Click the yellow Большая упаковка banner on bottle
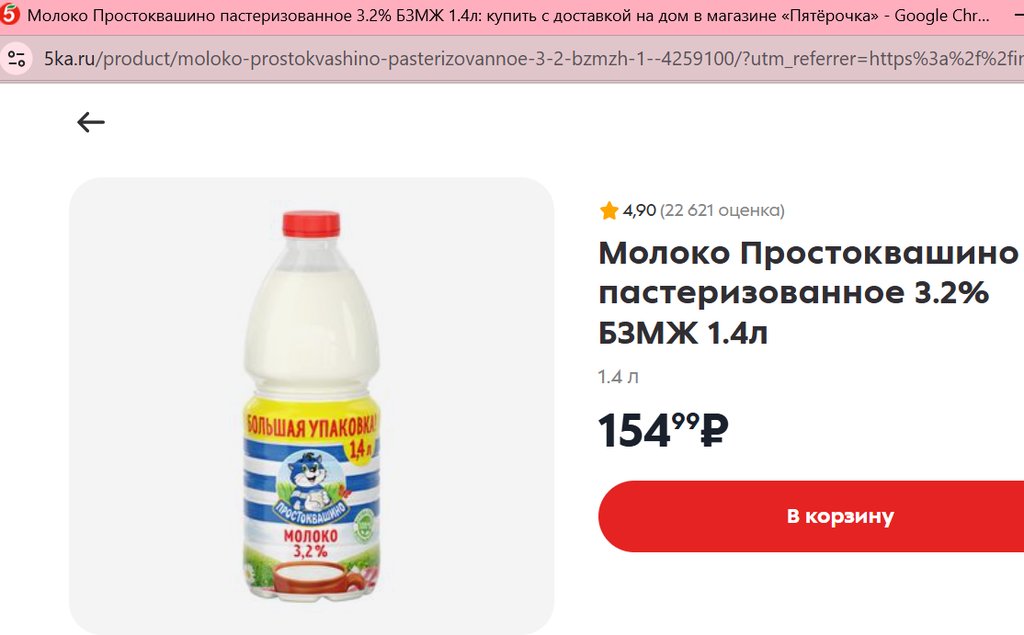Image resolution: width=1024 pixels, height=635 pixels. click(x=311, y=427)
